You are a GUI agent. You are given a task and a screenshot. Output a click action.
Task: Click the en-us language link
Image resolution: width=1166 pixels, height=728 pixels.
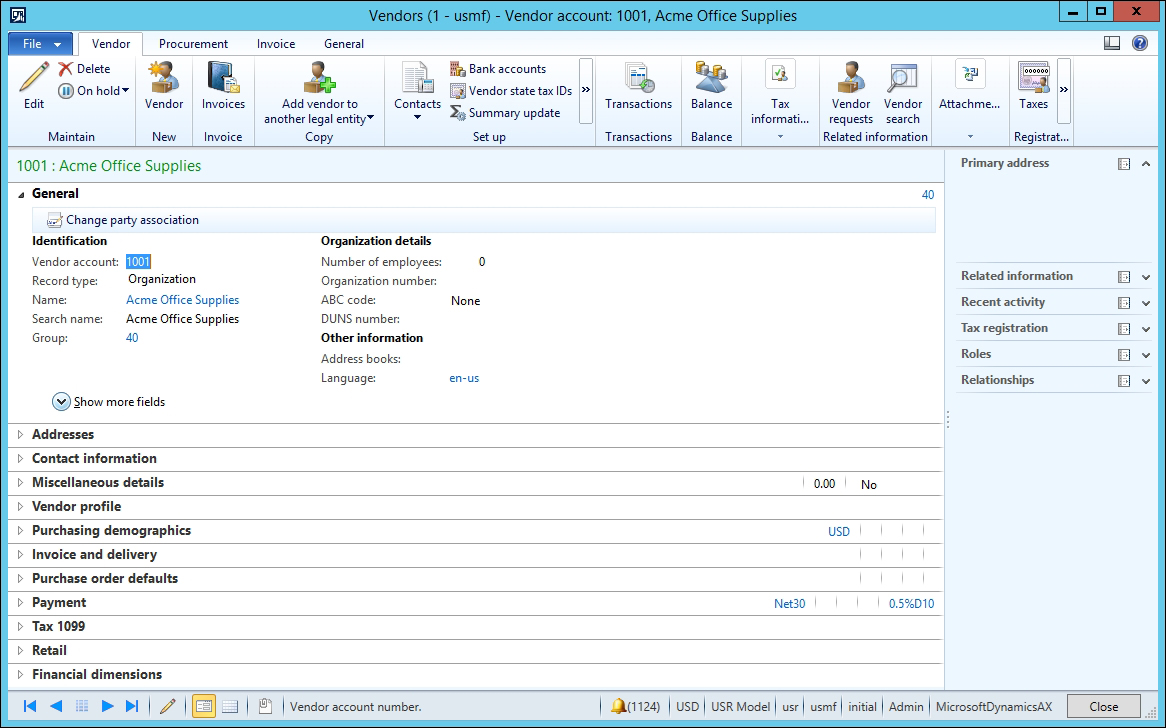[464, 378]
